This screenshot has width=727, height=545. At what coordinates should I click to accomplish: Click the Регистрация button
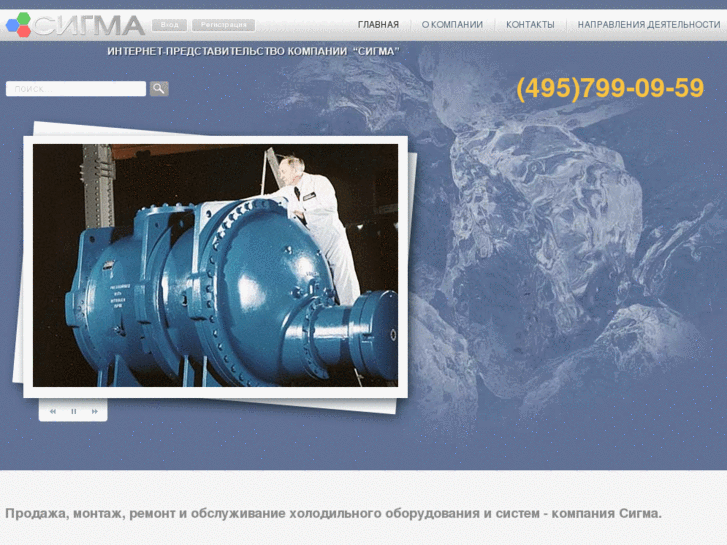pos(223,25)
